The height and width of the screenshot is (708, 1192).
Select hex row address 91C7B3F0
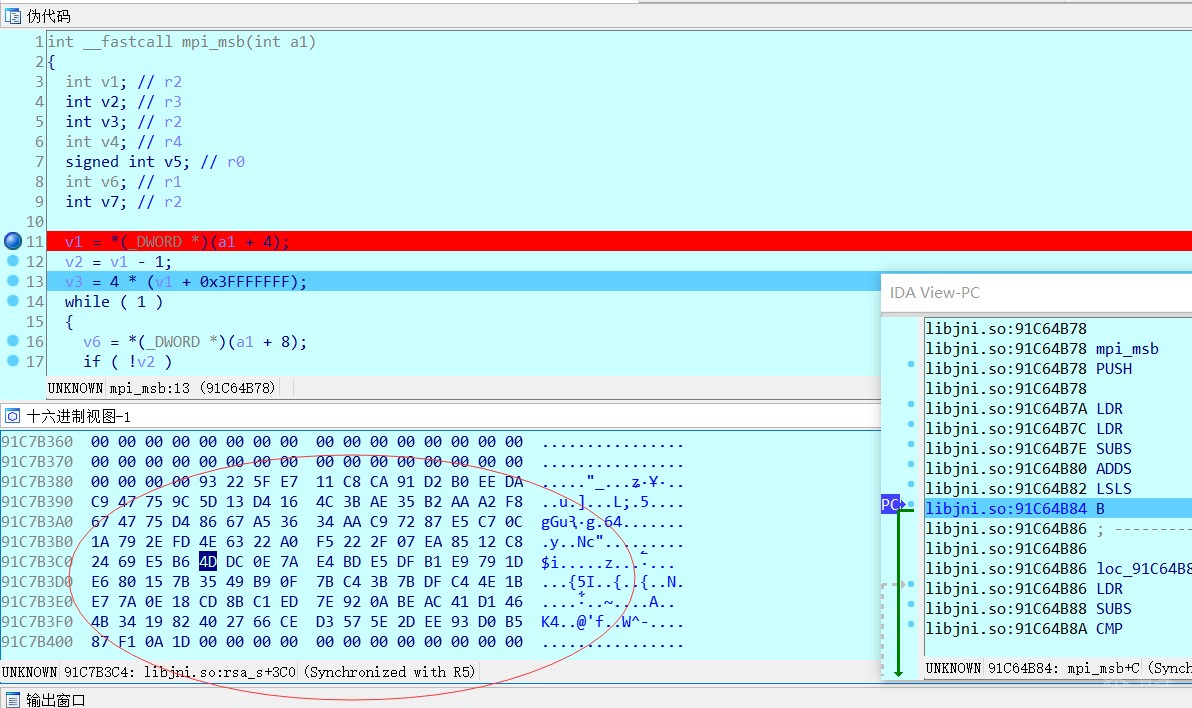pyautogui.click(x=37, y=622)
